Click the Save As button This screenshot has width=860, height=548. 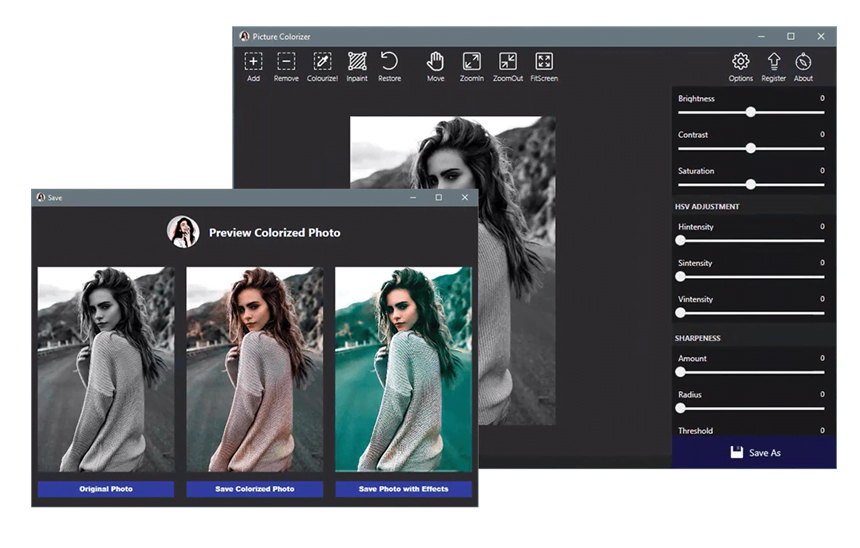755,453
